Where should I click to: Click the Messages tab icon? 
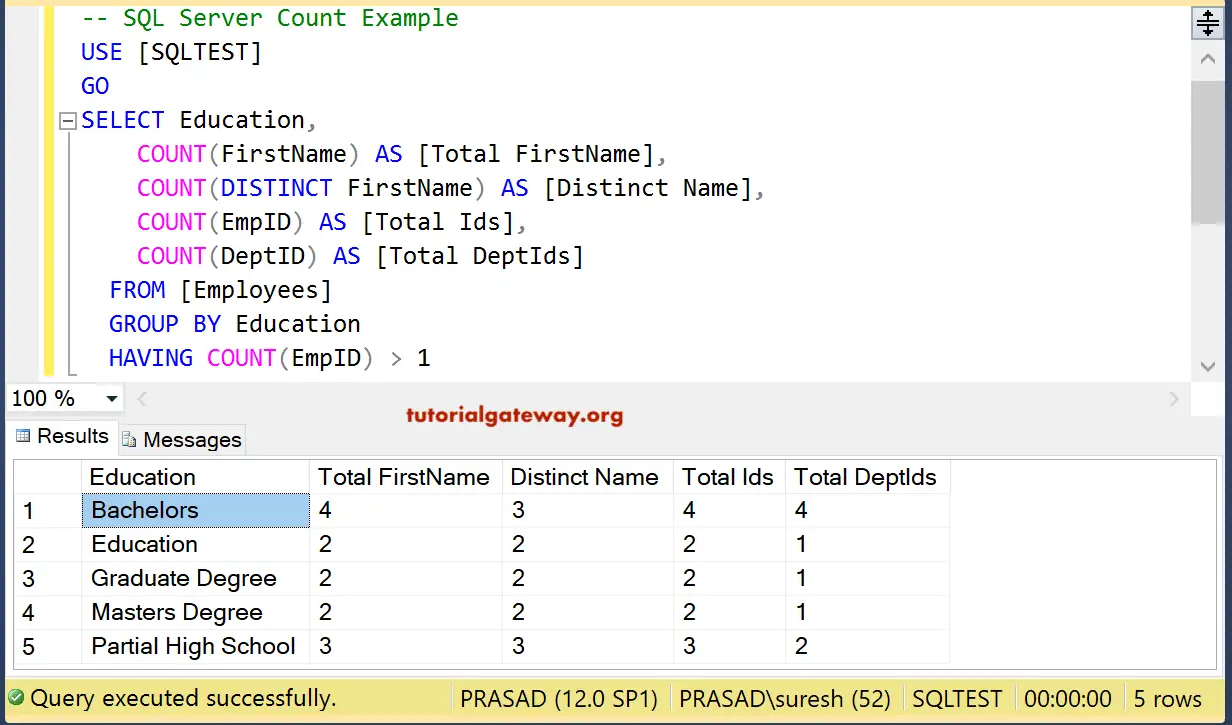click(130, 439)
